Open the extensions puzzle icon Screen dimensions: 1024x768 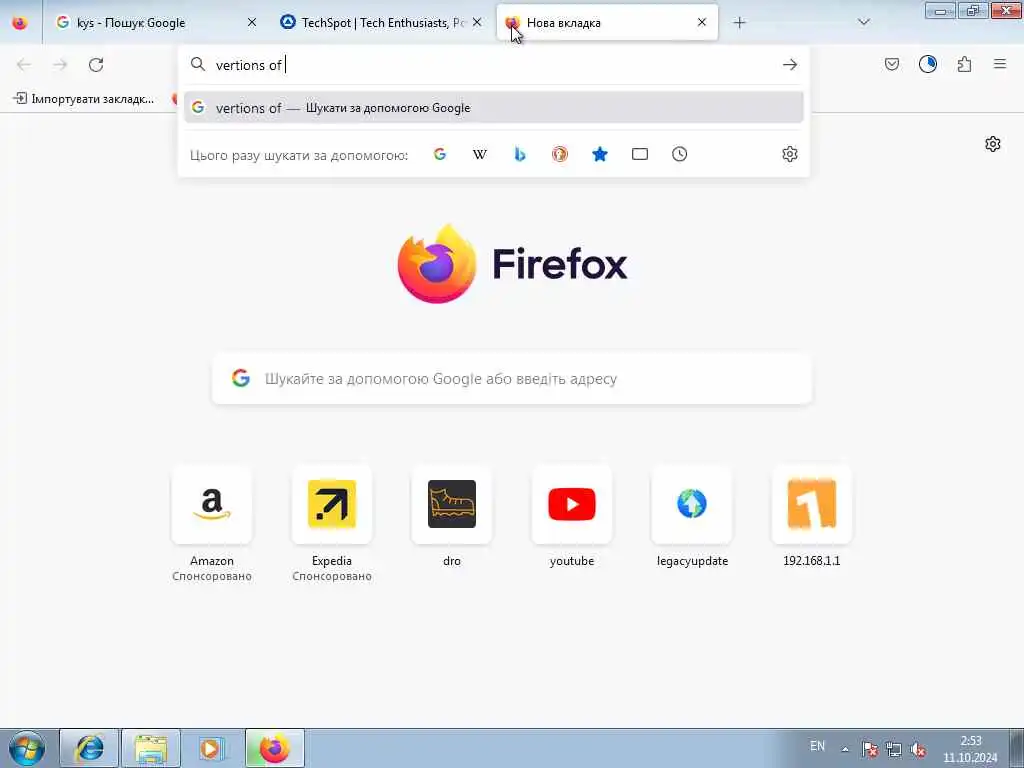click(964, 64)
